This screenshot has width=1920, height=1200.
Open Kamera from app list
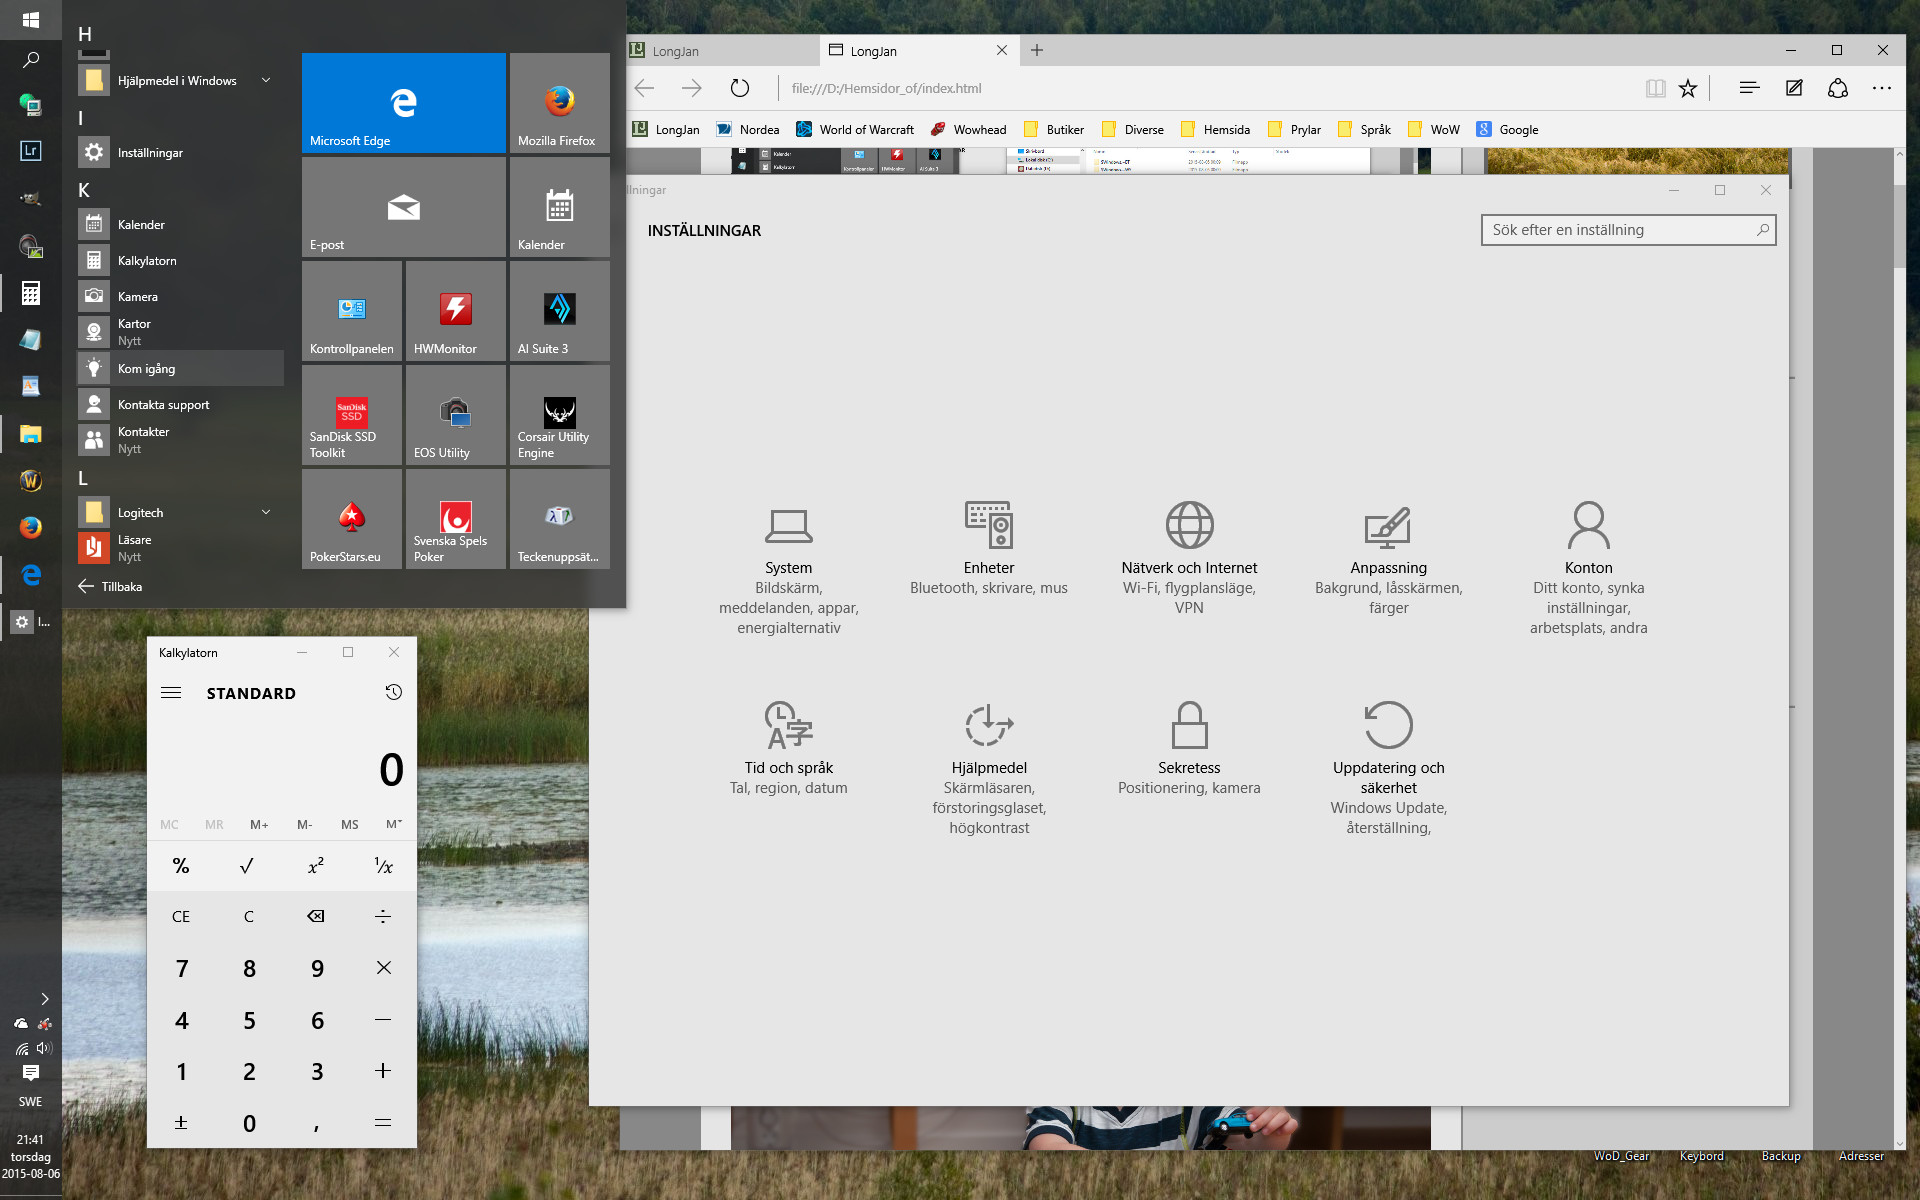click(180, 296)
